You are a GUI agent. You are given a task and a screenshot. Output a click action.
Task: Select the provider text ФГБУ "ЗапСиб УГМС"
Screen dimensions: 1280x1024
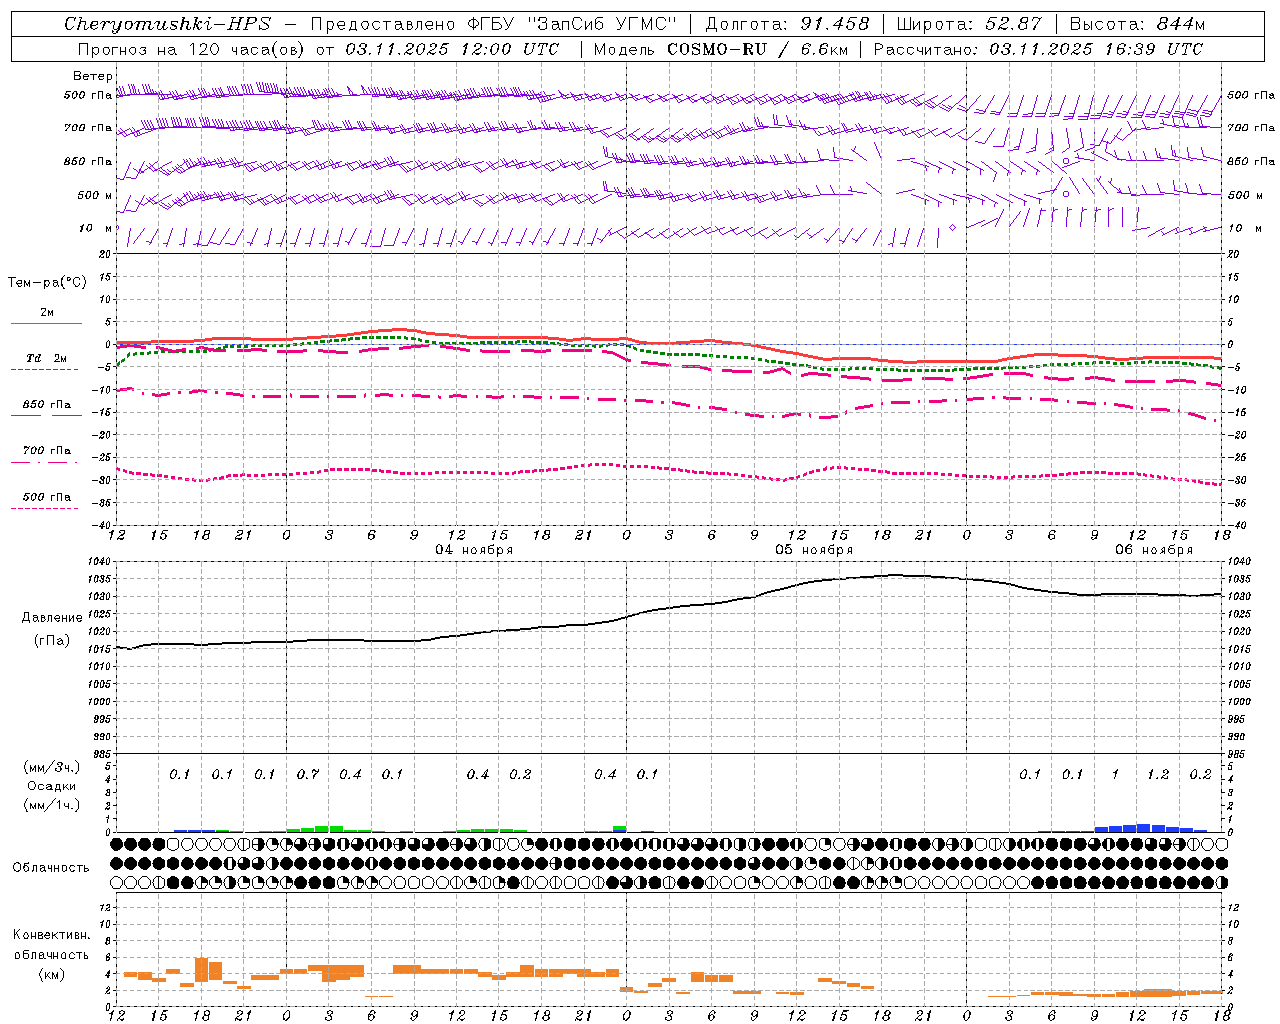point(572,24)
